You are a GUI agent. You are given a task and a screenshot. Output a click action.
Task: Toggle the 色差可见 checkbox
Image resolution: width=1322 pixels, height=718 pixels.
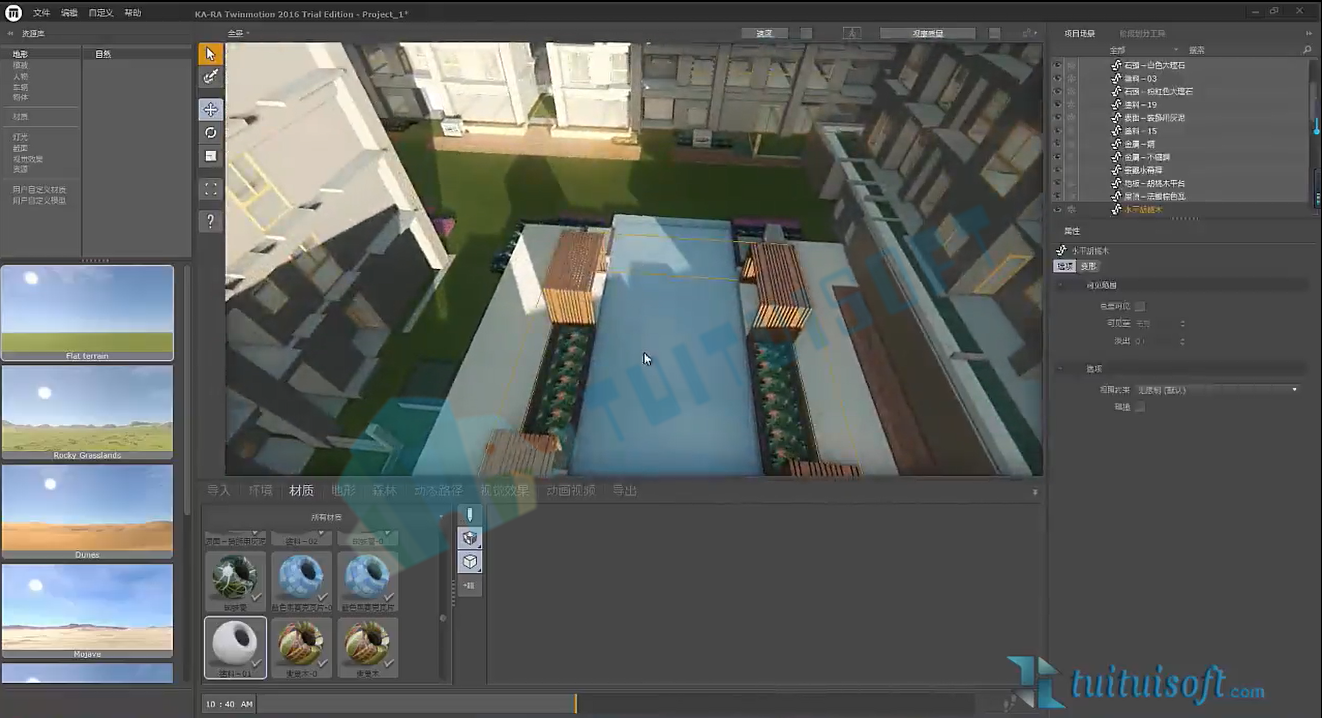click(1139, 306)
